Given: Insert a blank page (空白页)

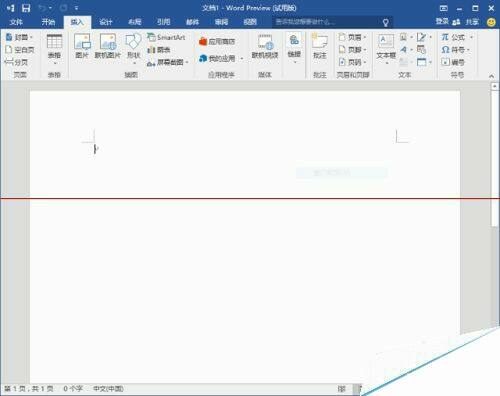Looking at the screenshot, I should [x=20, y=50].
